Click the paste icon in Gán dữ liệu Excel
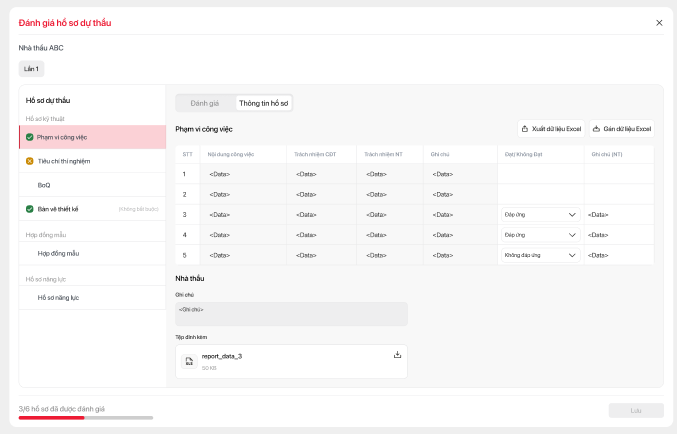 click(597, 129)
